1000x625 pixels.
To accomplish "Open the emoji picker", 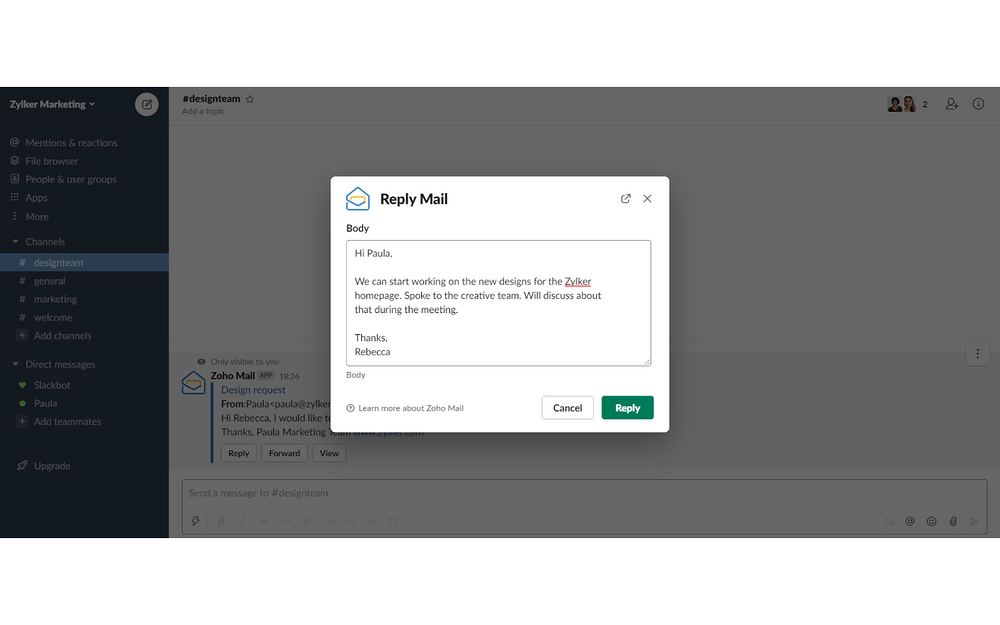I will click(932, 522).
